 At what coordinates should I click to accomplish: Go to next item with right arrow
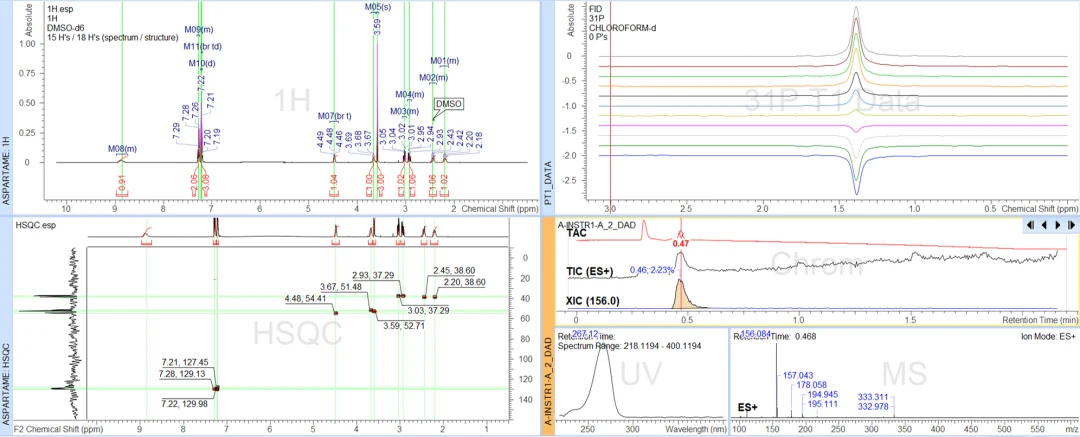[x=1057, y=225]
